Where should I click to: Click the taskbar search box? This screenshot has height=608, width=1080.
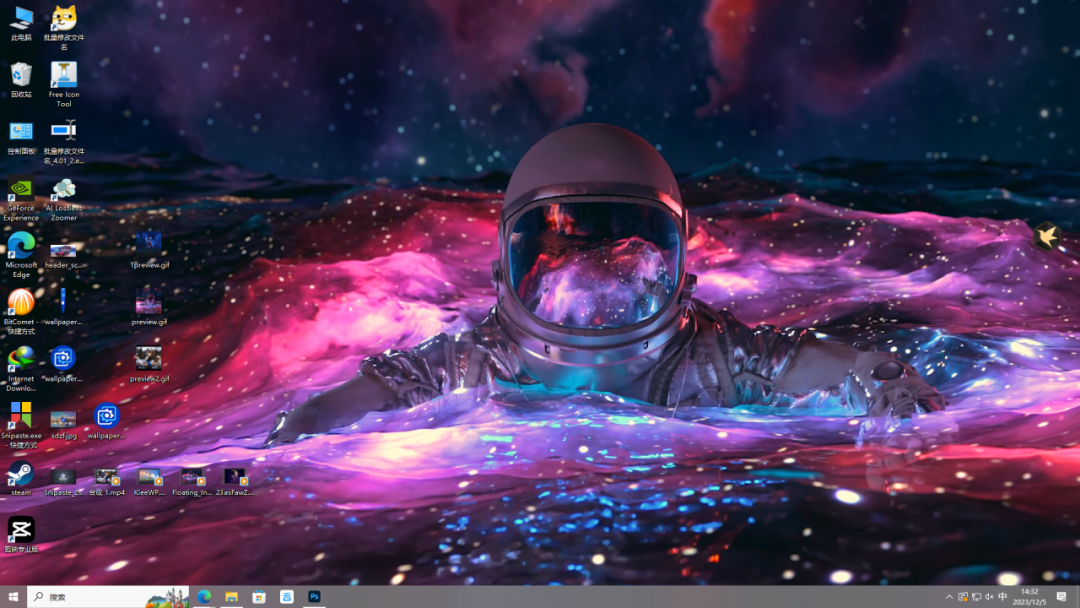point(107,597)
